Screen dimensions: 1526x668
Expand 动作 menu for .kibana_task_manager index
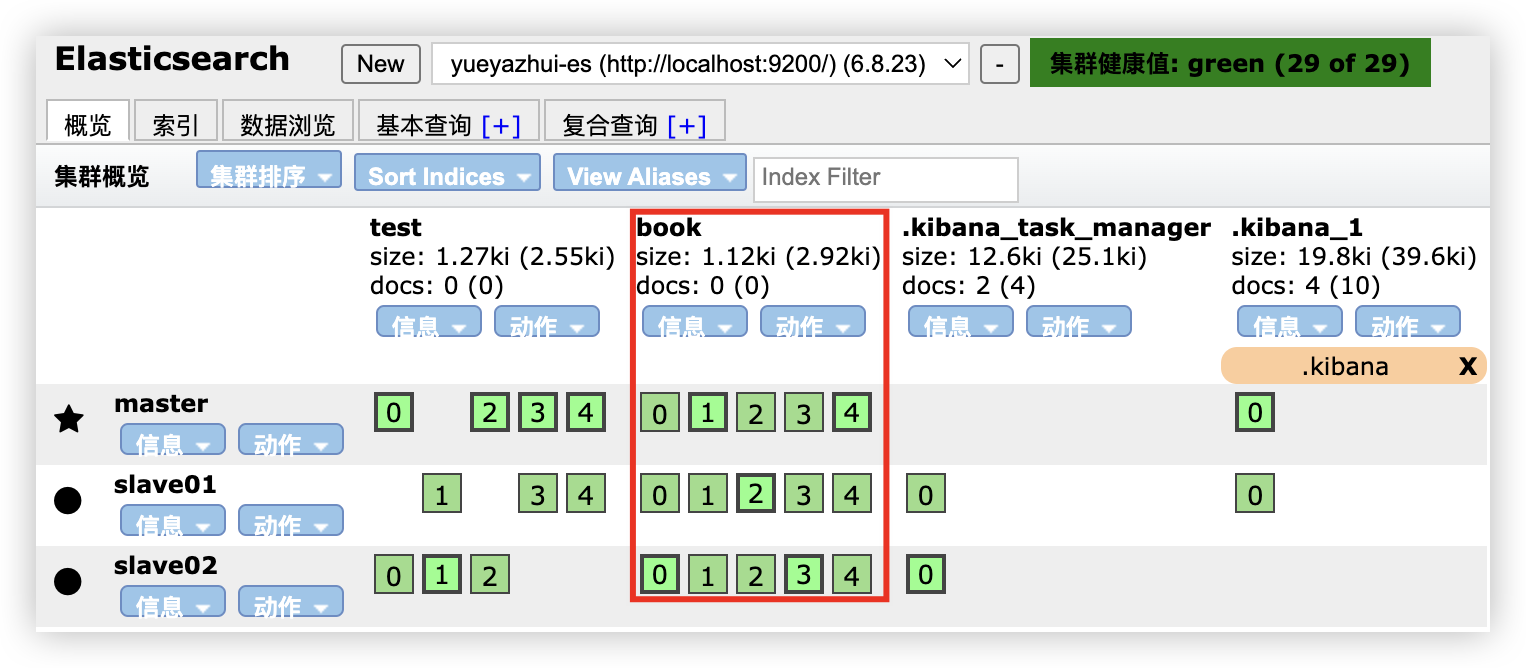pos(1079,322)
